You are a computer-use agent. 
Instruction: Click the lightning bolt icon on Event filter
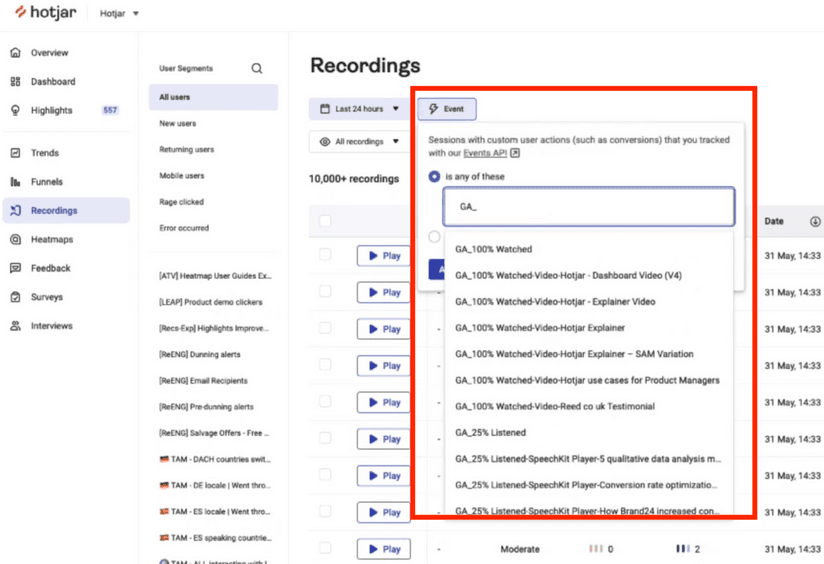pos(433,109)
